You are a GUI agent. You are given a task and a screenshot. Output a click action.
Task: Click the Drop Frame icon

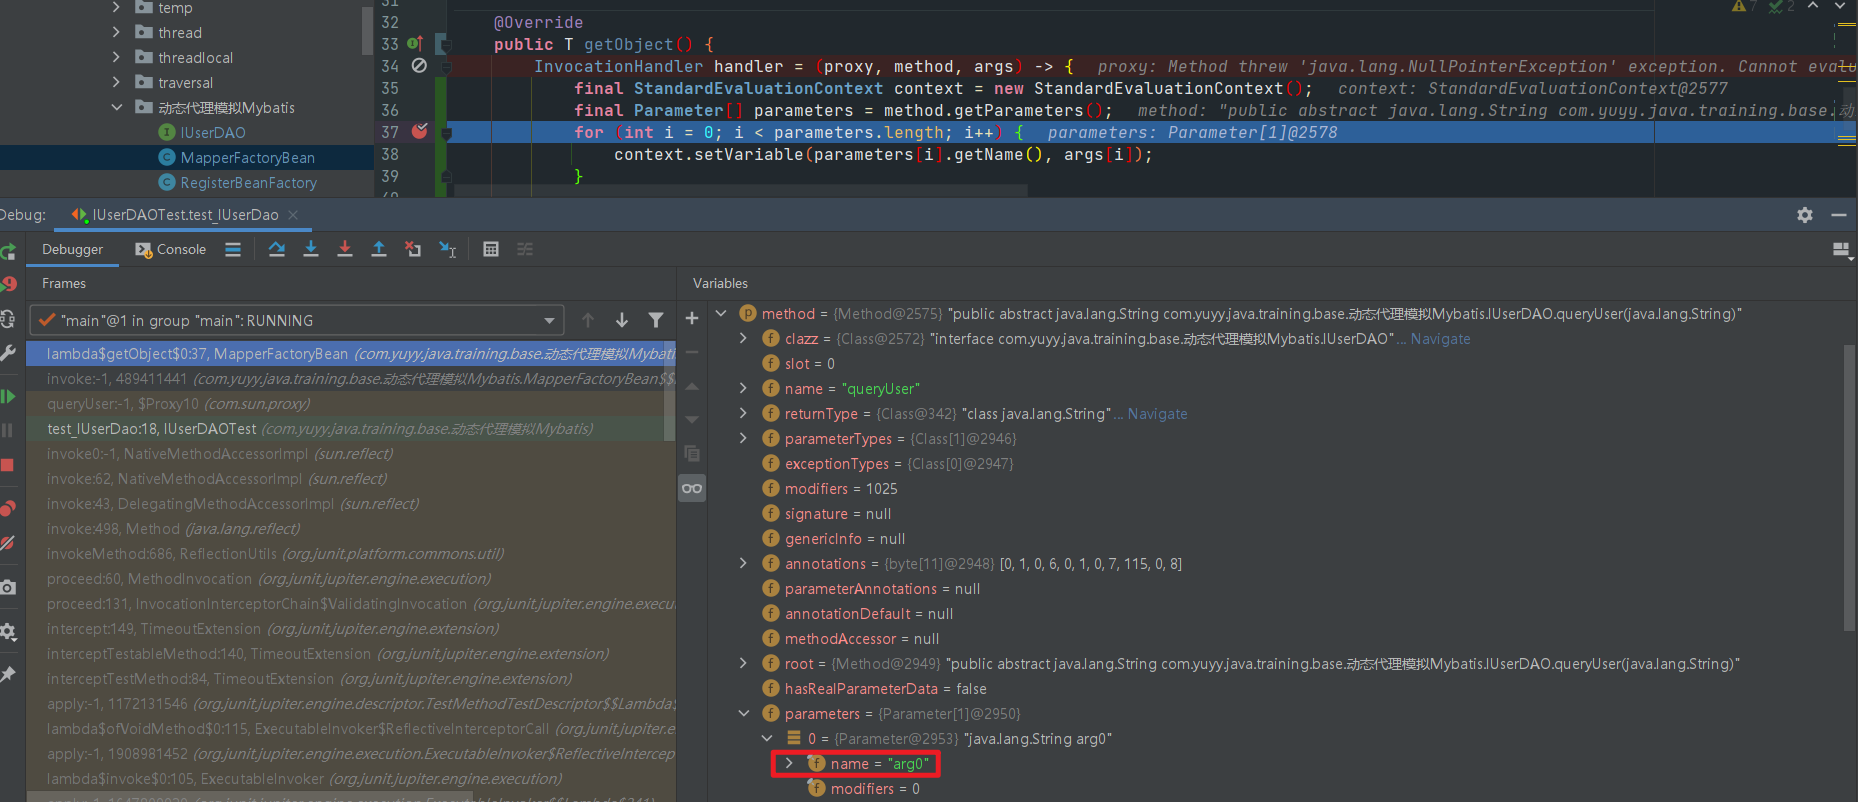[413, 249]
